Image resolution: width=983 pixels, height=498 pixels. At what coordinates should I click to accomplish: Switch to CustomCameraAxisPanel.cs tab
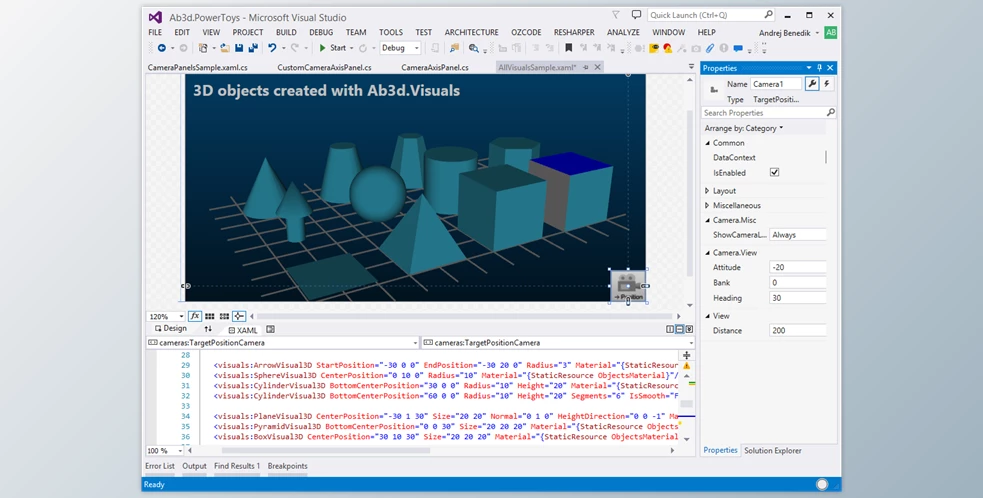(324, 68)
